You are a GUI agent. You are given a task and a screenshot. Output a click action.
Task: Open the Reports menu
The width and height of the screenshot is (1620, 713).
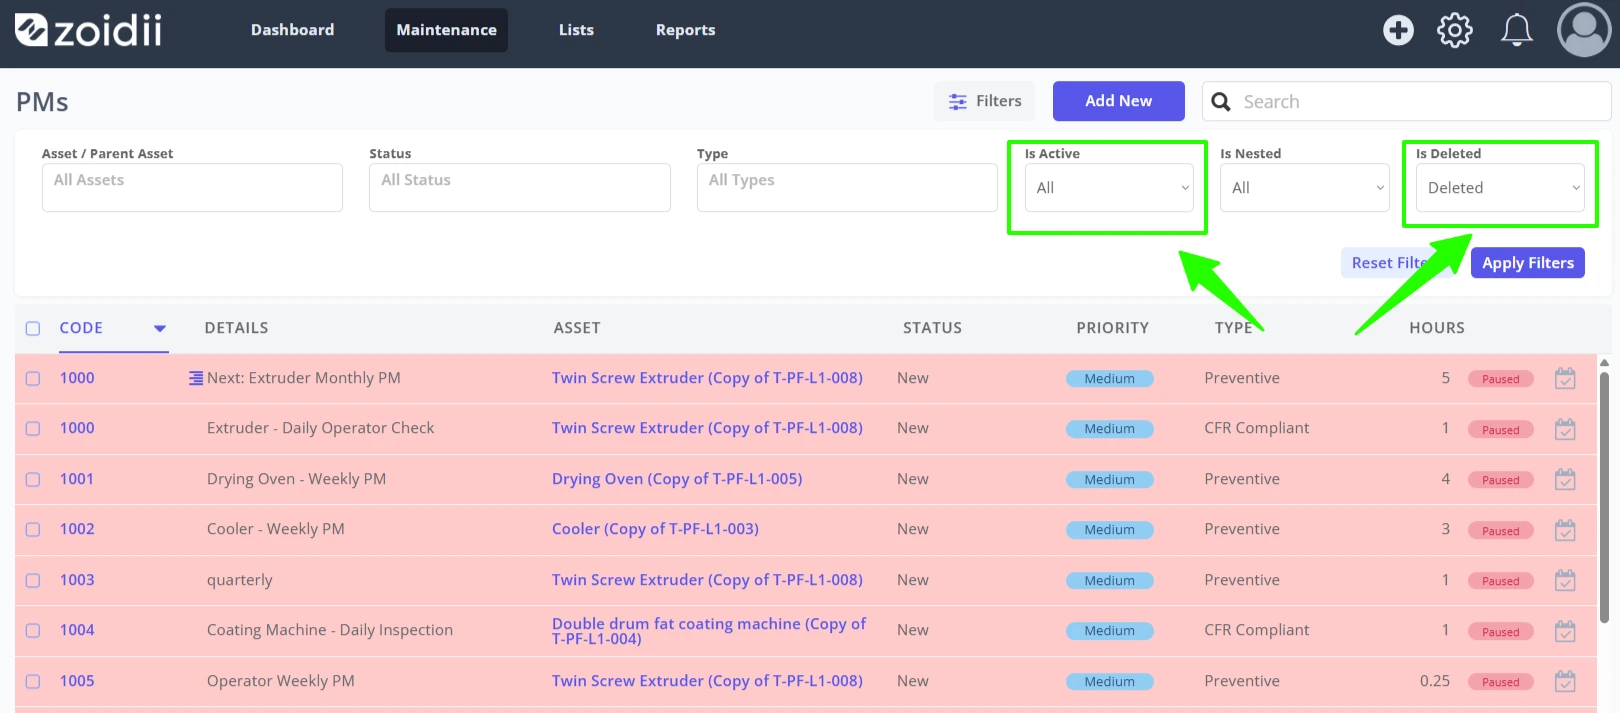coord(685,30)
